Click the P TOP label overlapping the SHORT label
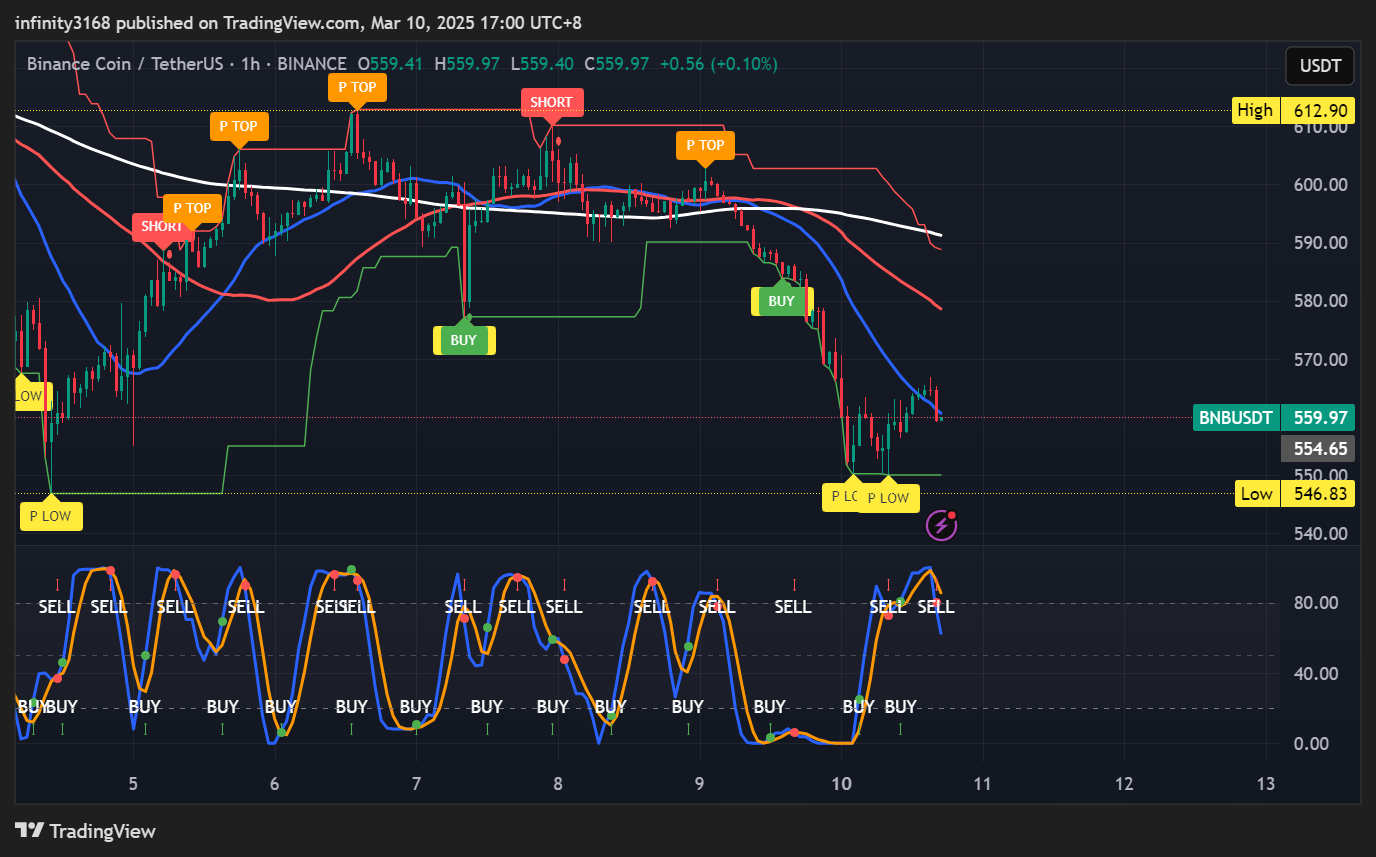This screenshot has height=857, width=1376. point(192,208)
